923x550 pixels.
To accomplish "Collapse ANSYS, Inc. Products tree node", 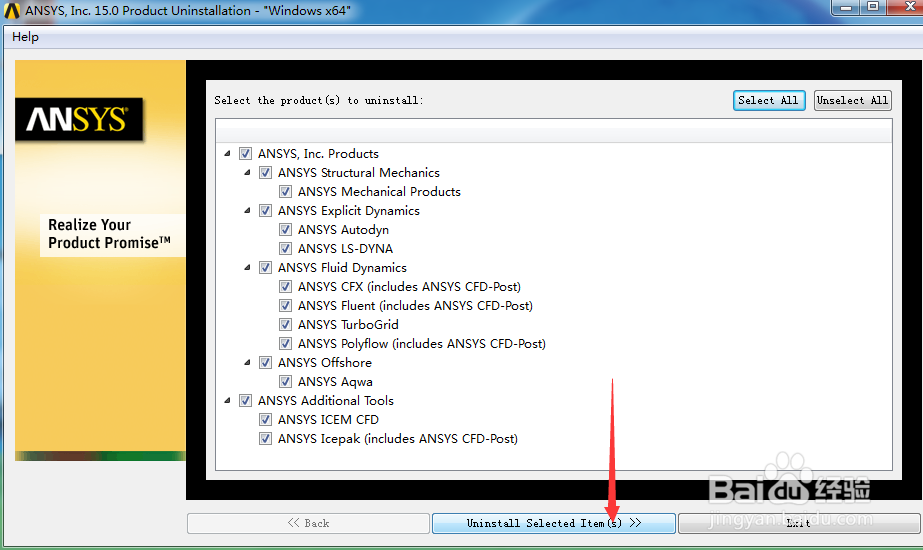I will coord(227,154).
